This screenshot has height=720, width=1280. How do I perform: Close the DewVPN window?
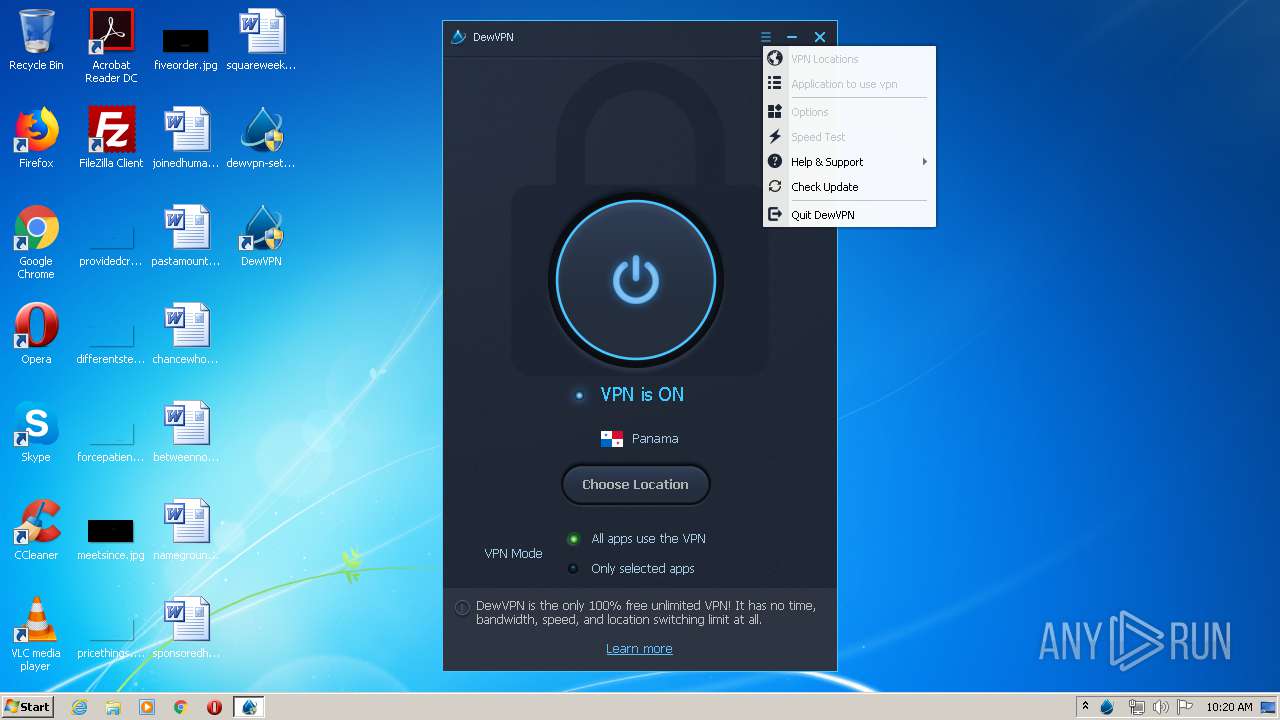(820, 37)
